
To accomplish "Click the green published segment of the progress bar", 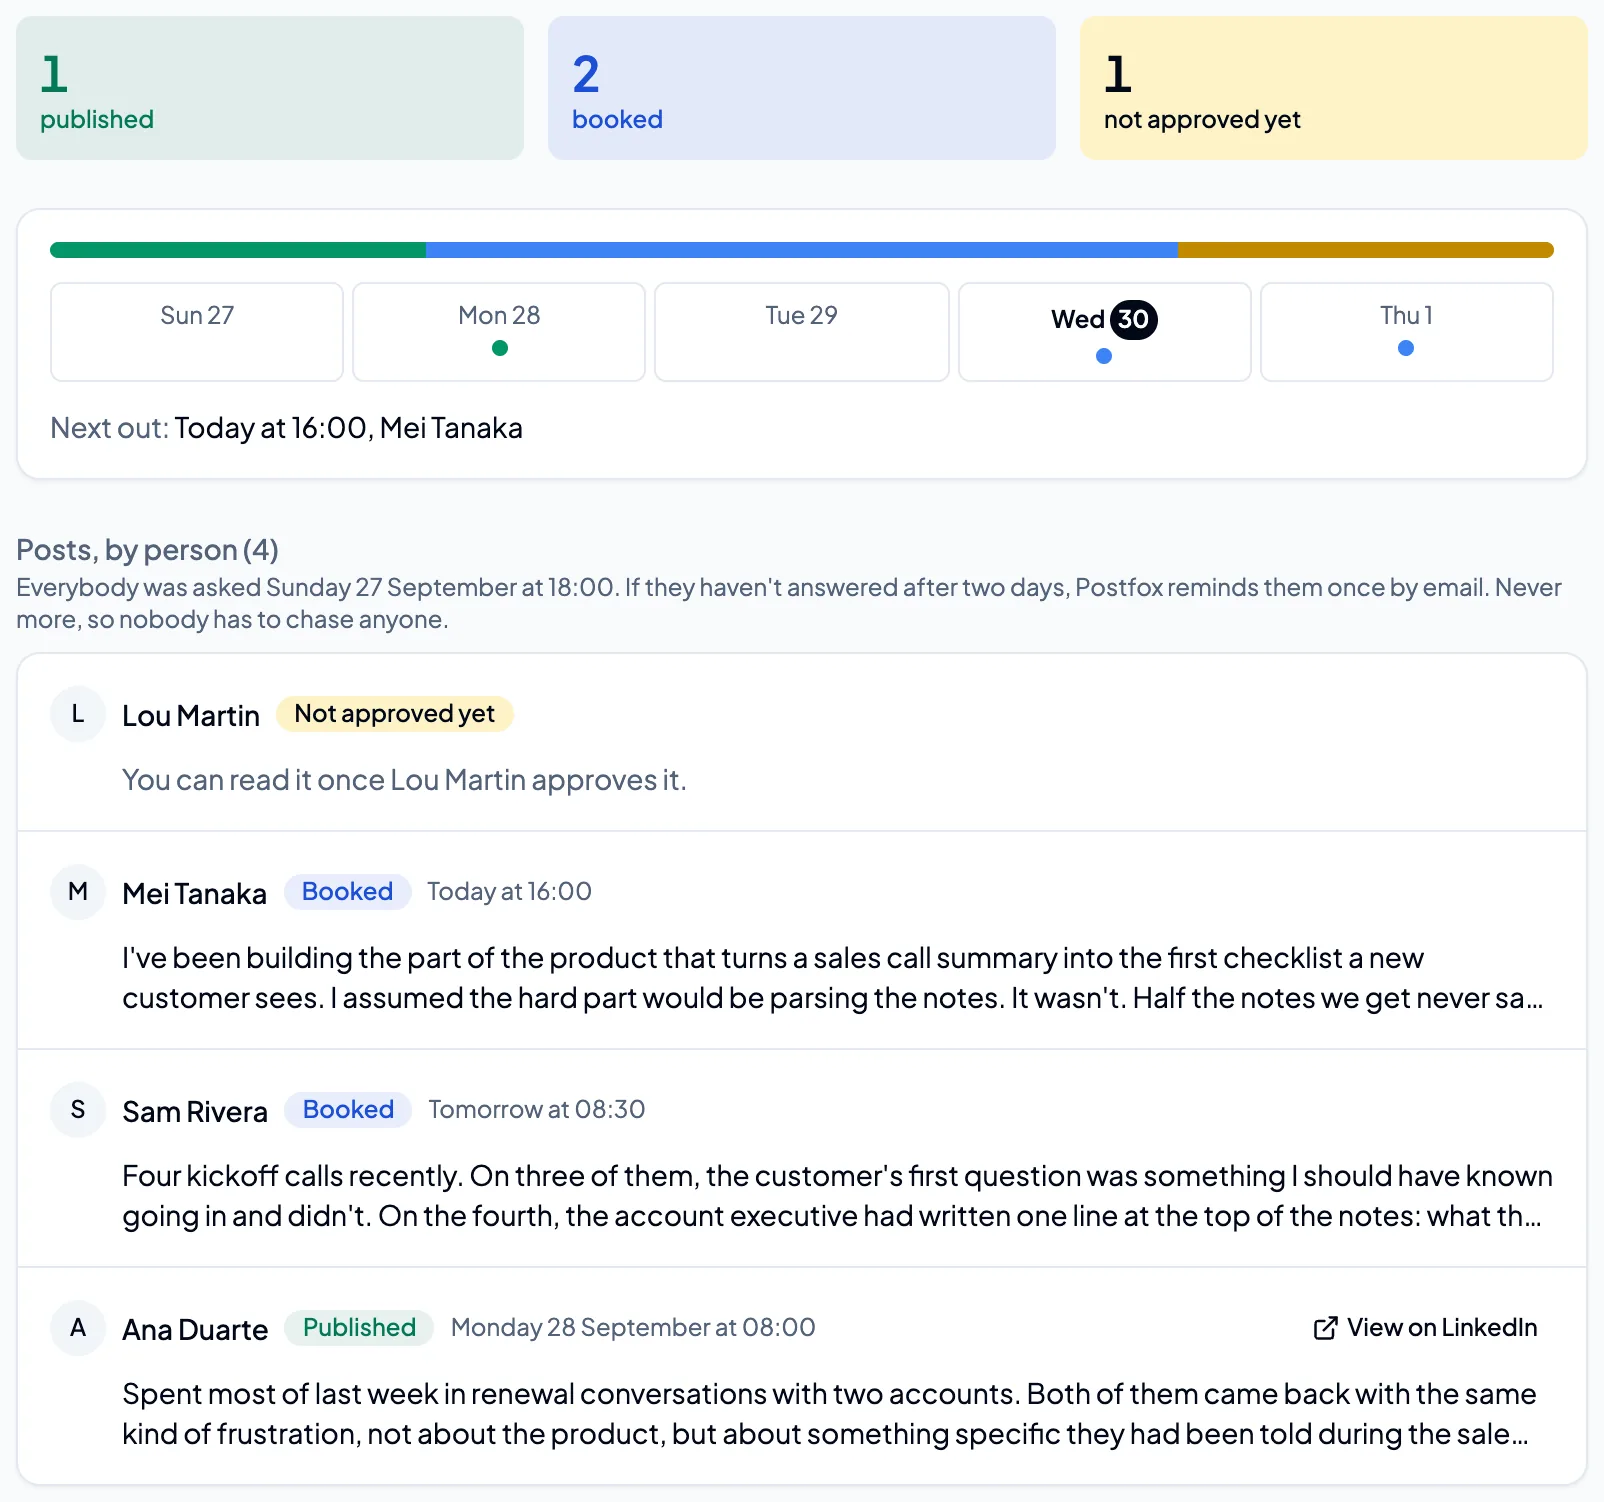I will (x=238, y=250).
